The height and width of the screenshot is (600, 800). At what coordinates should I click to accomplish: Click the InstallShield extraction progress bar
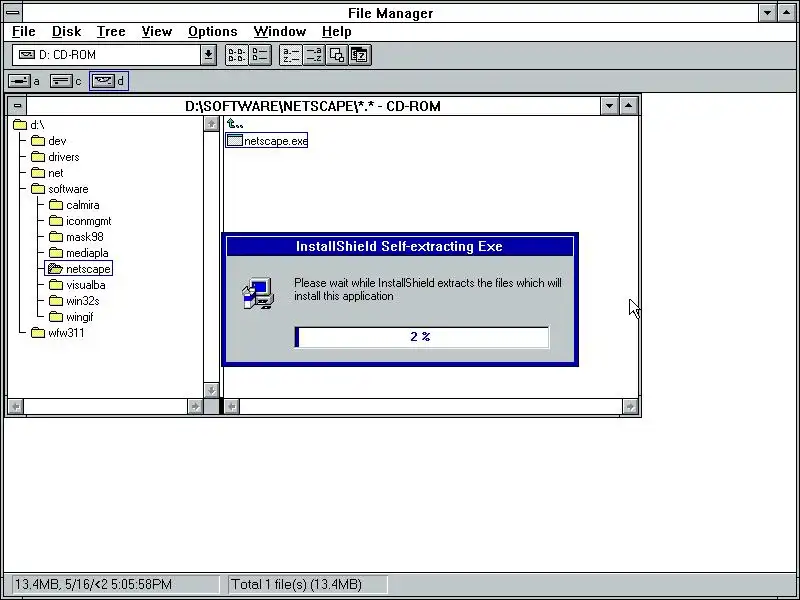click(422, 337)
